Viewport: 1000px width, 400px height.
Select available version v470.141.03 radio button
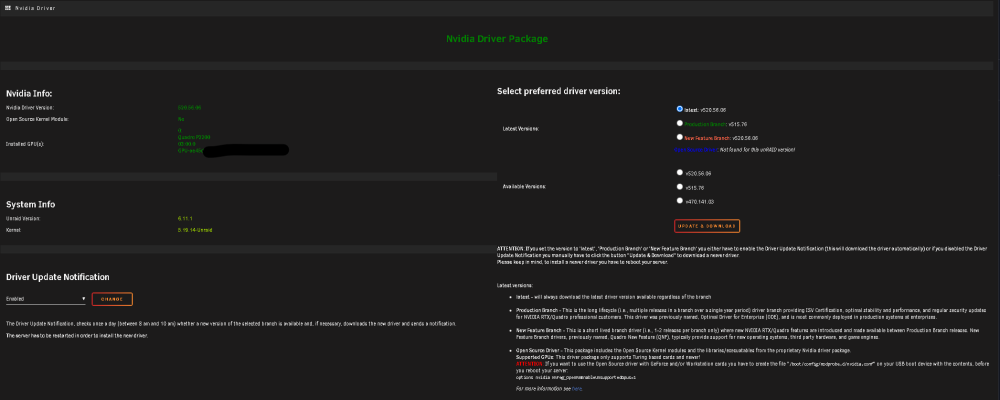(x=680, y=200)
